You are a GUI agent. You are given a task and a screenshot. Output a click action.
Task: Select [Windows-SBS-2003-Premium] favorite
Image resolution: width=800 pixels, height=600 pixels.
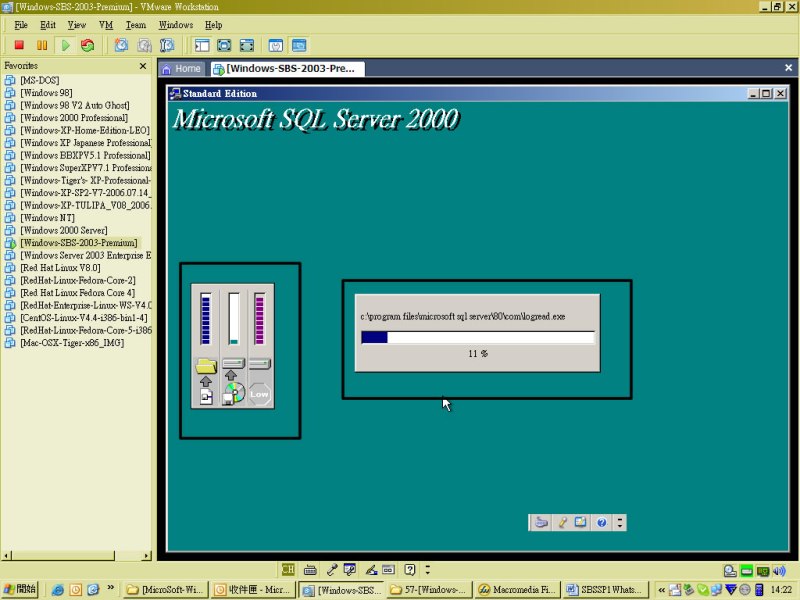click(79, 242)
